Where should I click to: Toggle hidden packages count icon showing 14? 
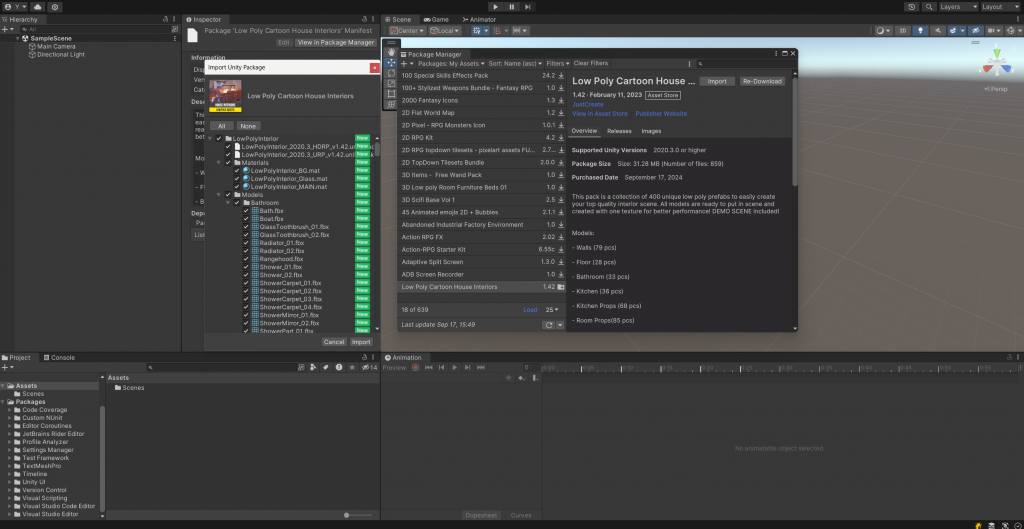pyautogui.click(x=370, y=368)
